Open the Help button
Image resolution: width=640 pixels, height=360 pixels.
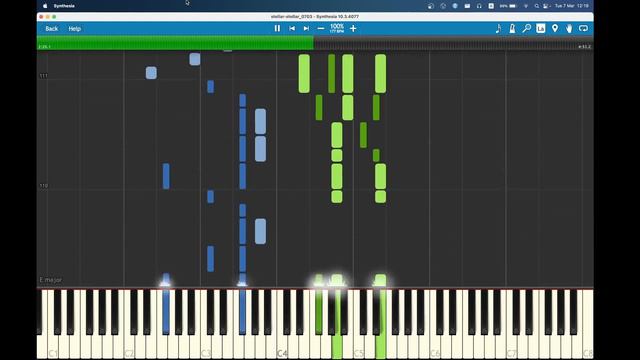75,29
